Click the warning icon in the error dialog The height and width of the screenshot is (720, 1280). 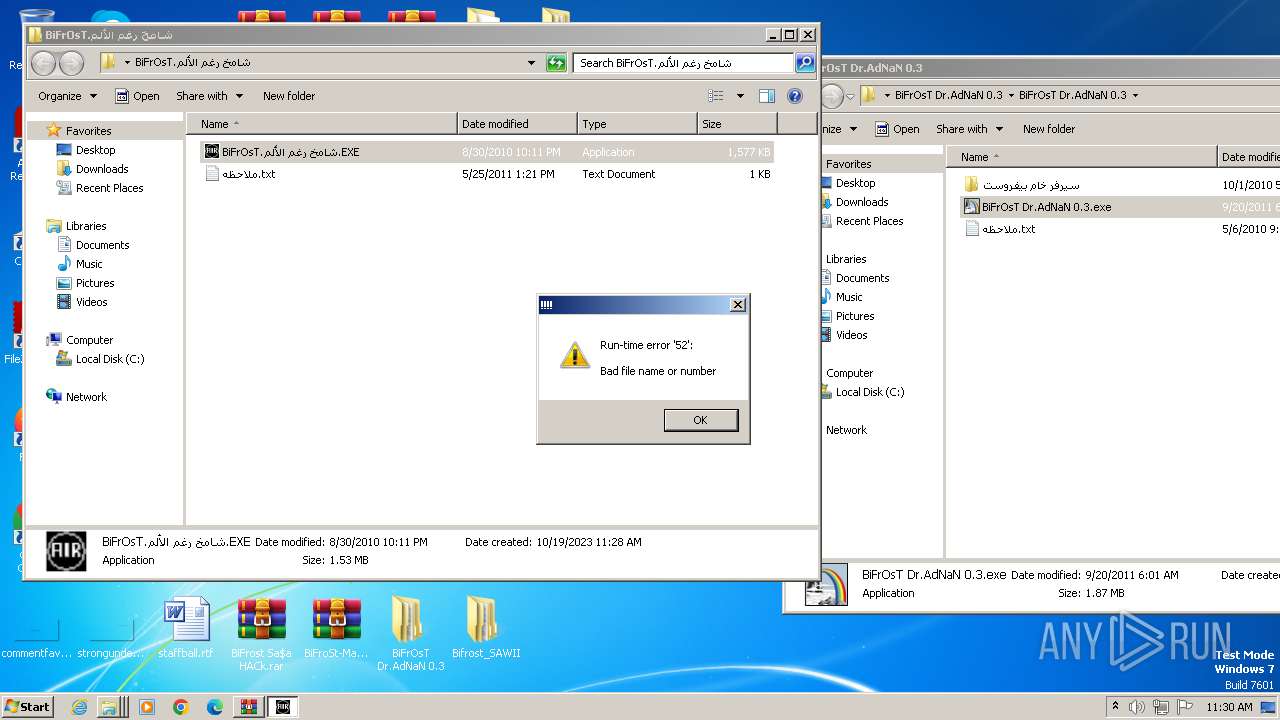tap(574, 354)
